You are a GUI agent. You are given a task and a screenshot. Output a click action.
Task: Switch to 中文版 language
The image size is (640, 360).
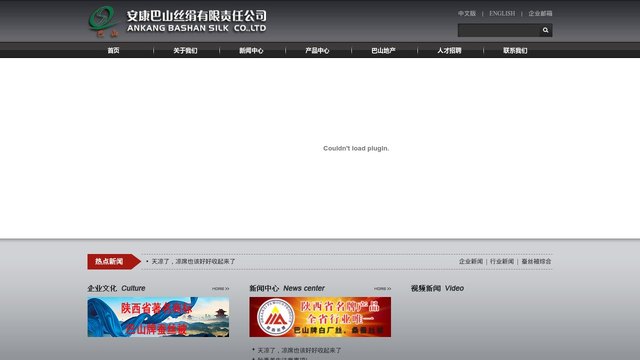tap(467, 13)
